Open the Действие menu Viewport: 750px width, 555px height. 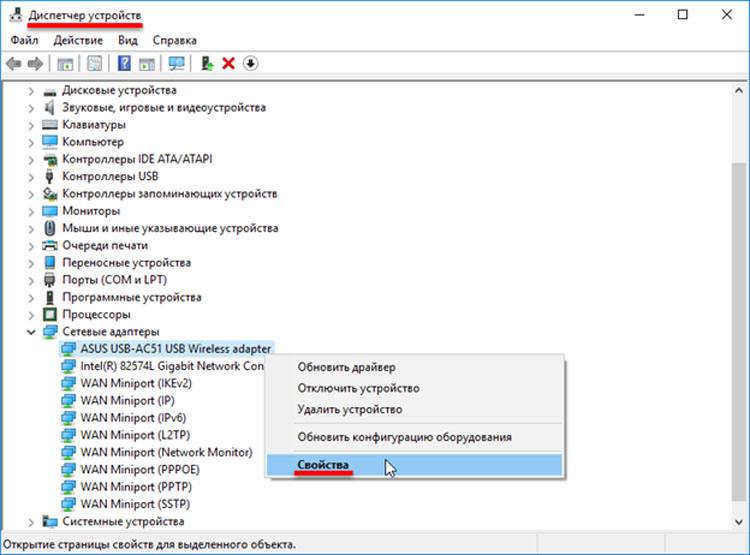(x=78, y=40)
